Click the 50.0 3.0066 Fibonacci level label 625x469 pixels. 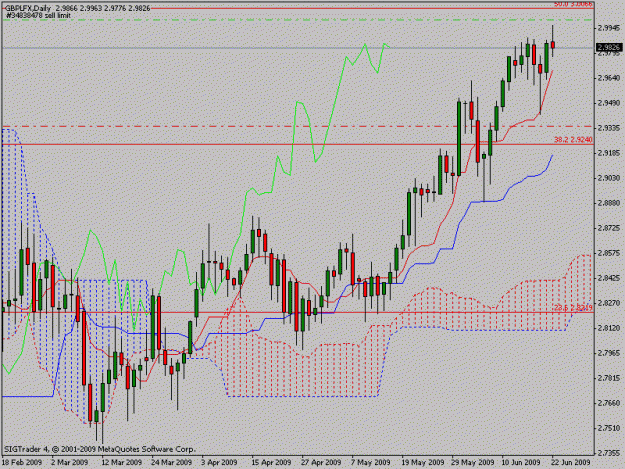pos(573,4)
